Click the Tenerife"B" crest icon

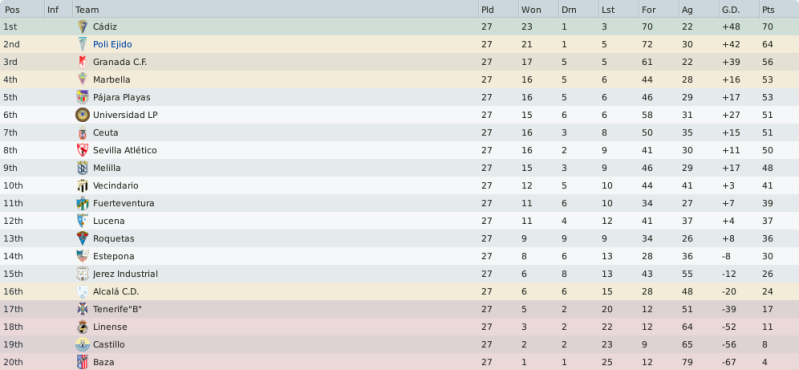pyautogui.click(x=83, y=309)
